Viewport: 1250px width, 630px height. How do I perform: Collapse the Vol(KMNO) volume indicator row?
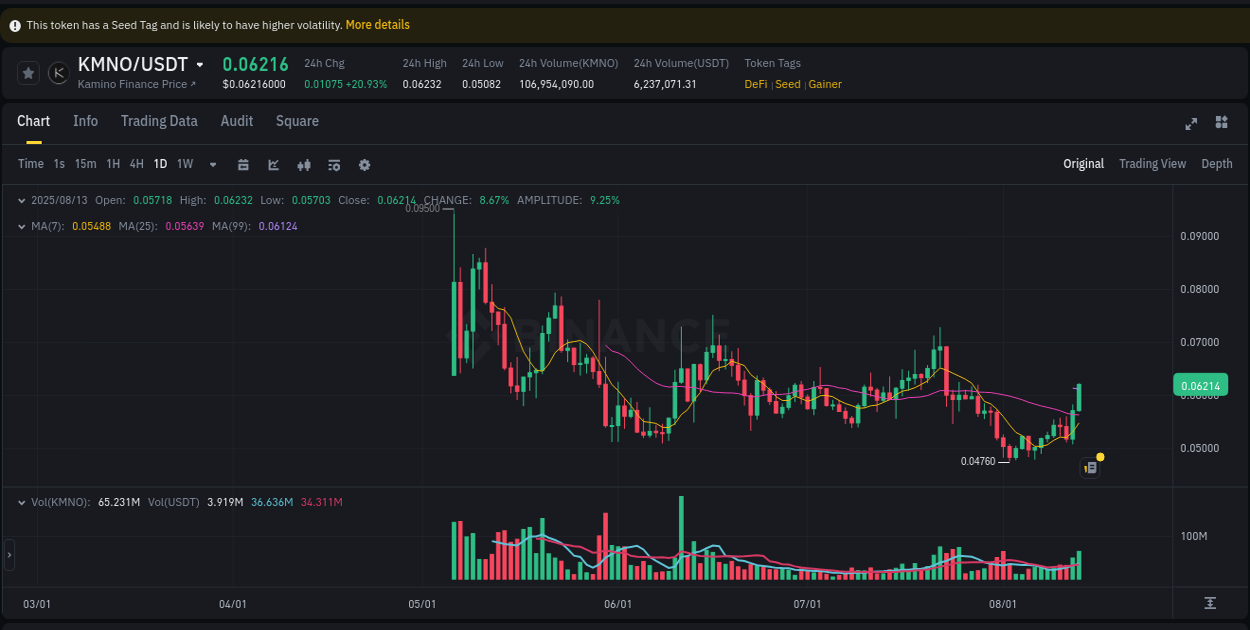click(x=21, y=502)
